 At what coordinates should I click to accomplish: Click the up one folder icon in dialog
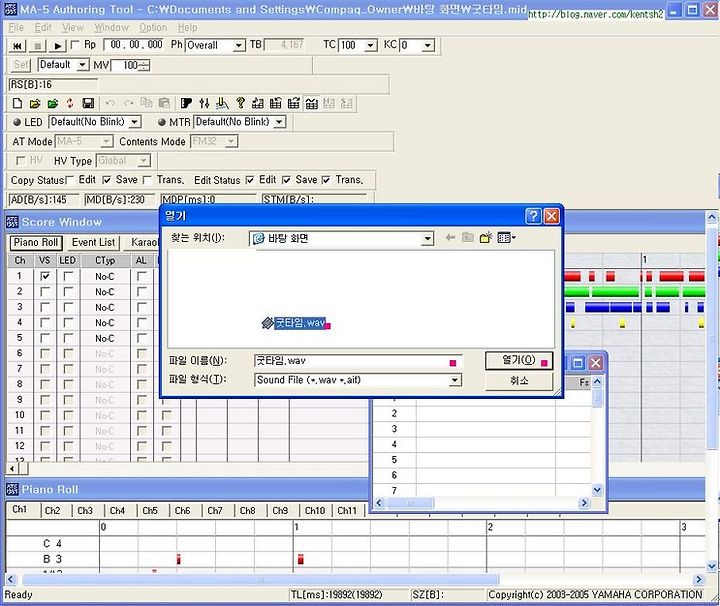coord(468,237)
